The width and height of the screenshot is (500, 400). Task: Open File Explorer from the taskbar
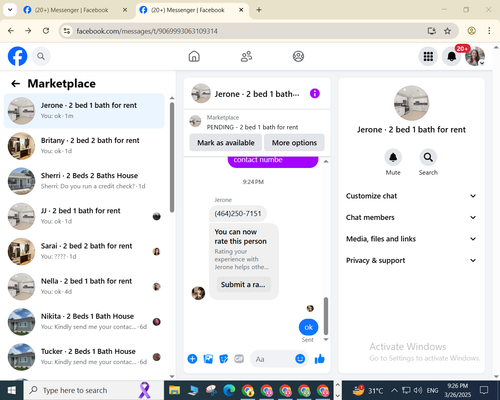coord(174,390)
